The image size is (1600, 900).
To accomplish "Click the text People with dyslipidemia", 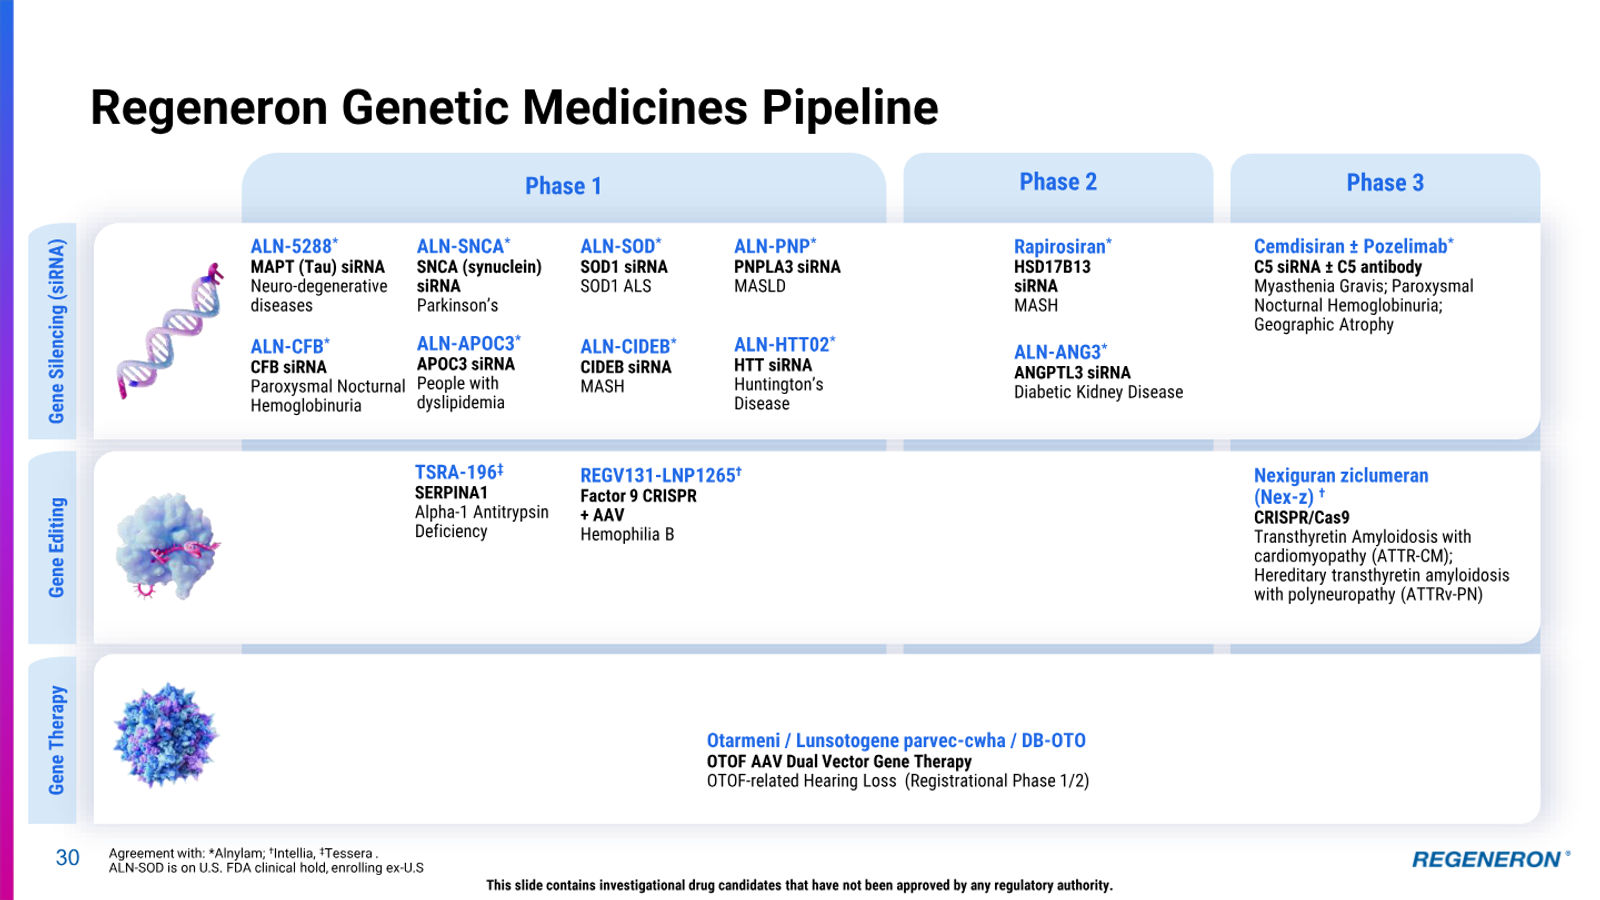I will 460,393.
